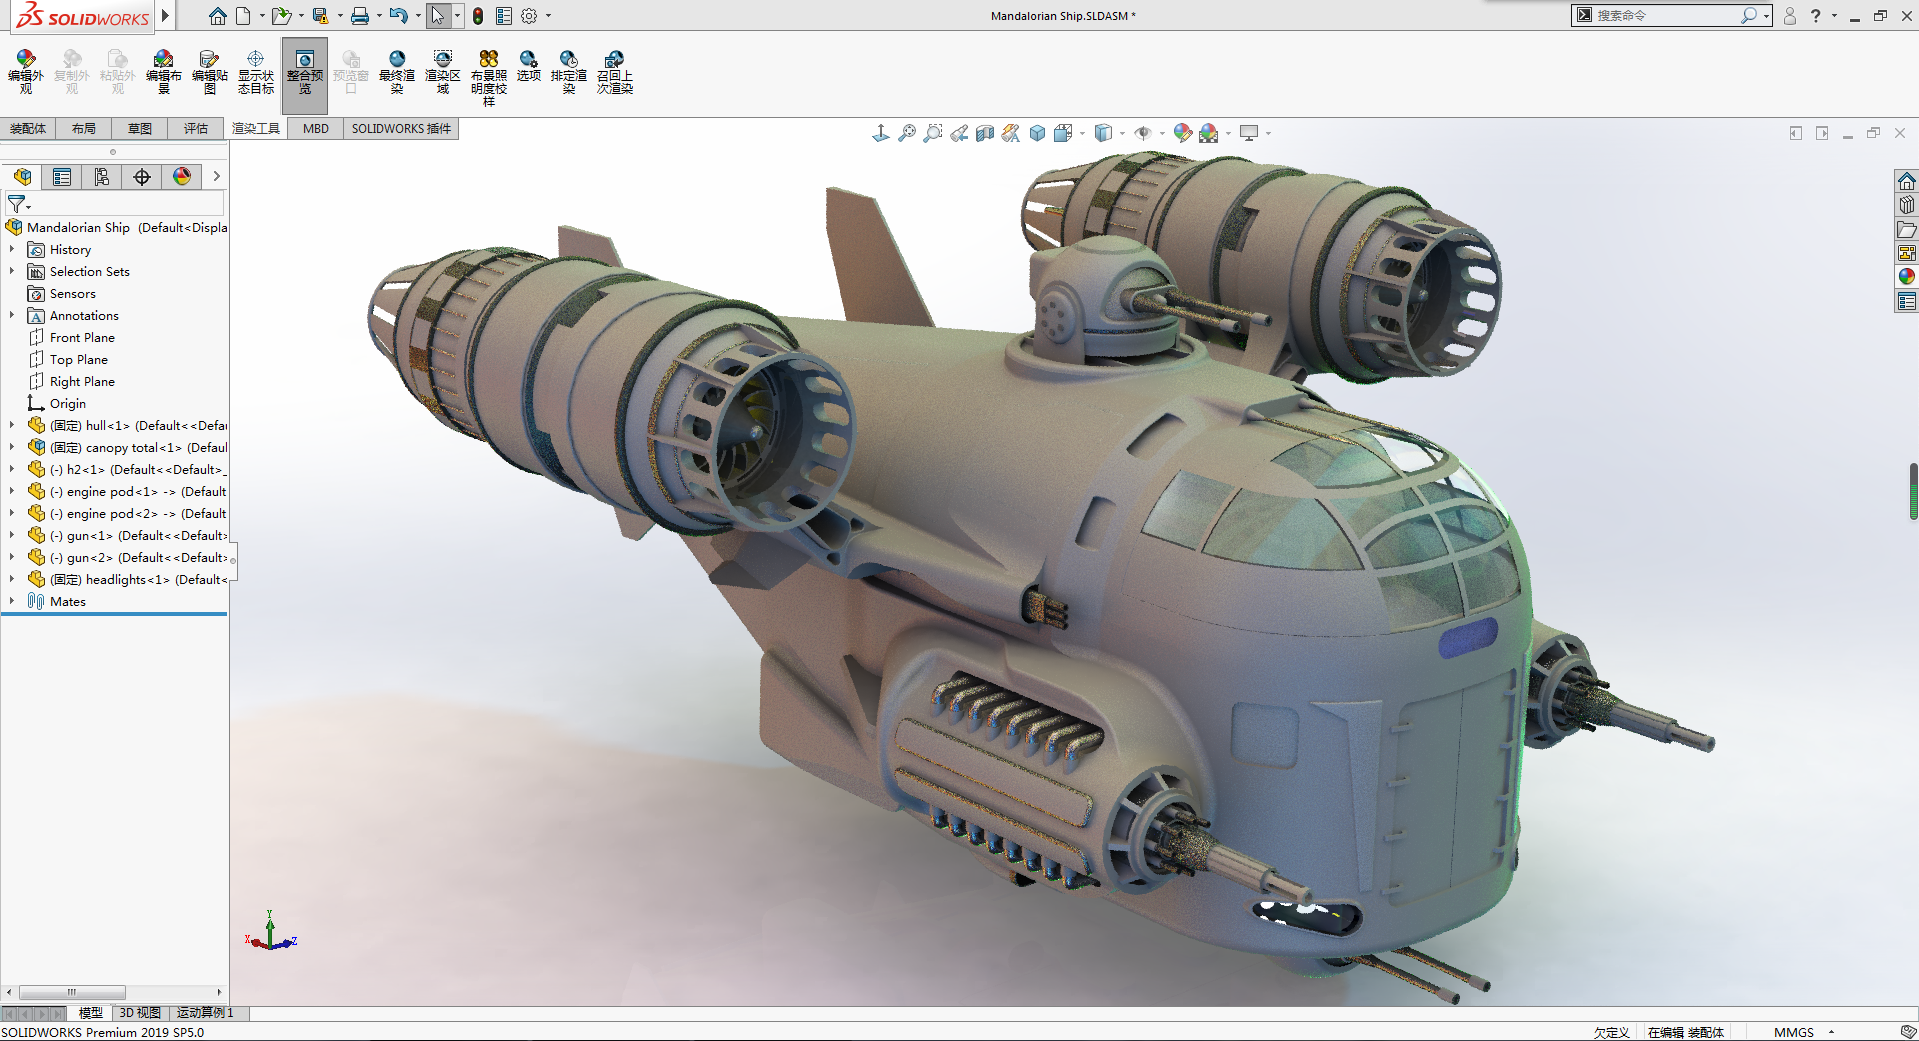The image size is (1919, 1041).
Task: Open Design Library in task pane
Action: (x=1907, y=205)
